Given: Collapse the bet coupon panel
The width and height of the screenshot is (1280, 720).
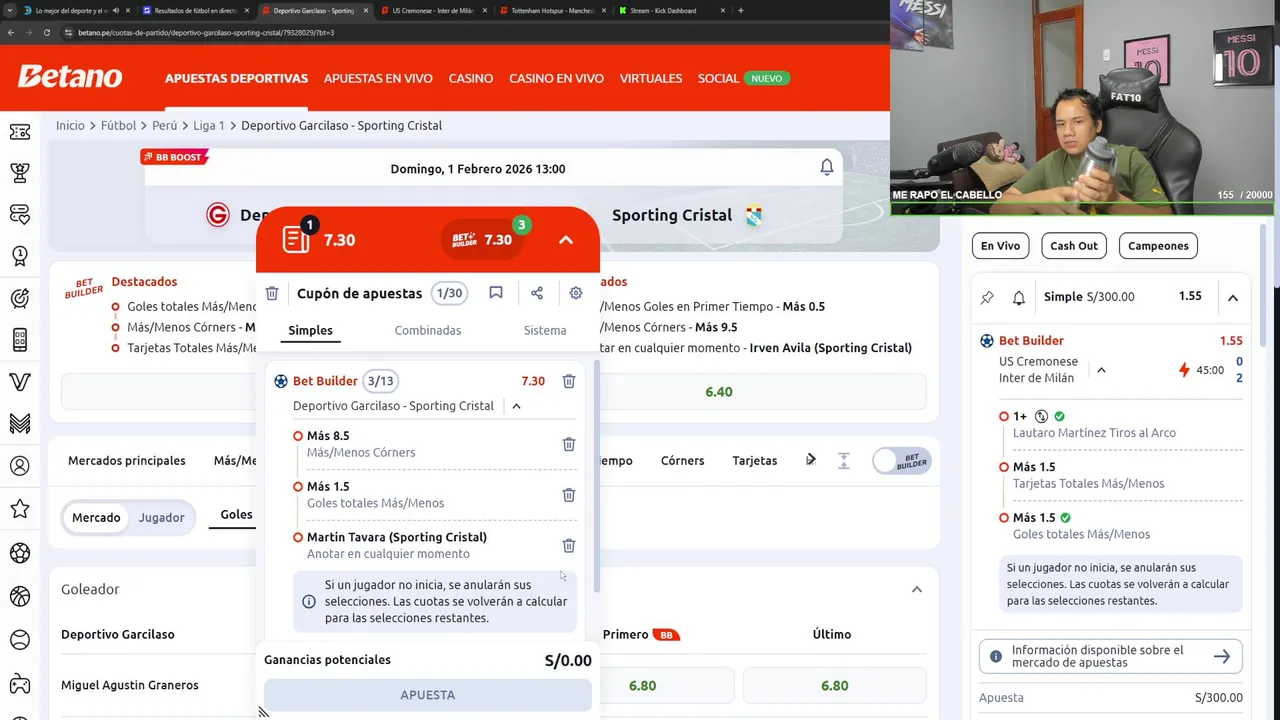Looking at the screenshot, I should pyautogui.click(x=566, y=240).
